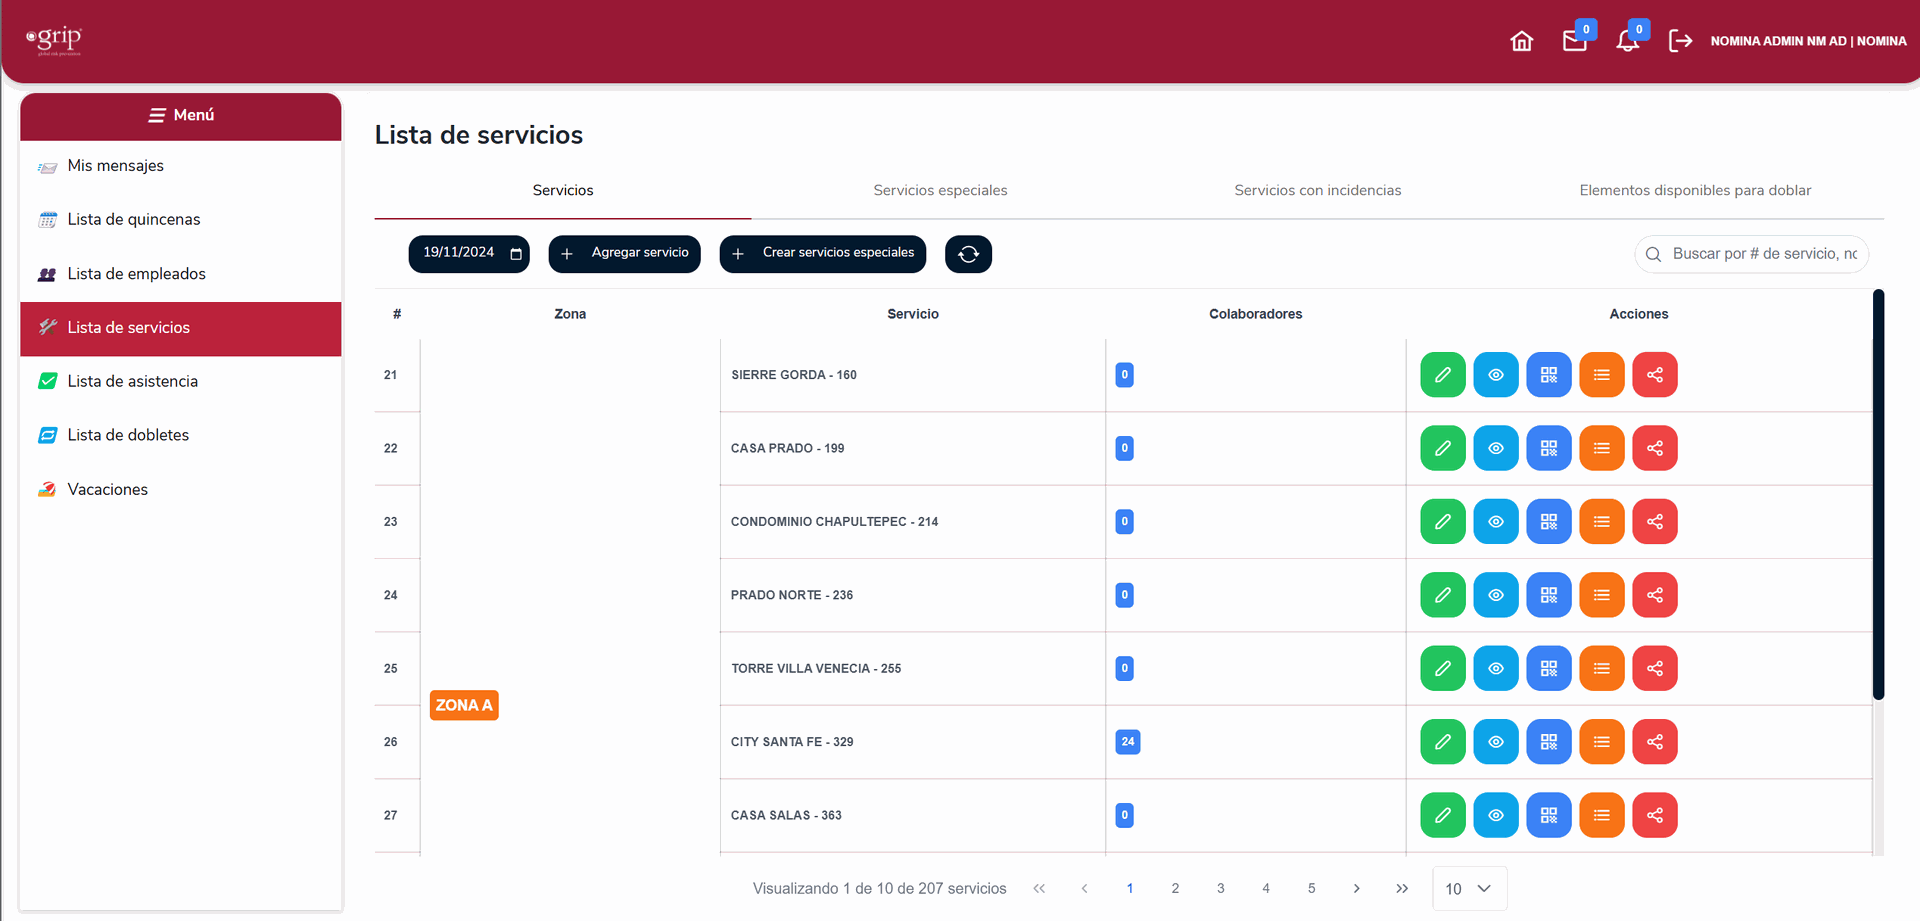The image size is (1920, 921).
Task: Share the CITY SANTA FE - 329 service
Action: 1654,742
